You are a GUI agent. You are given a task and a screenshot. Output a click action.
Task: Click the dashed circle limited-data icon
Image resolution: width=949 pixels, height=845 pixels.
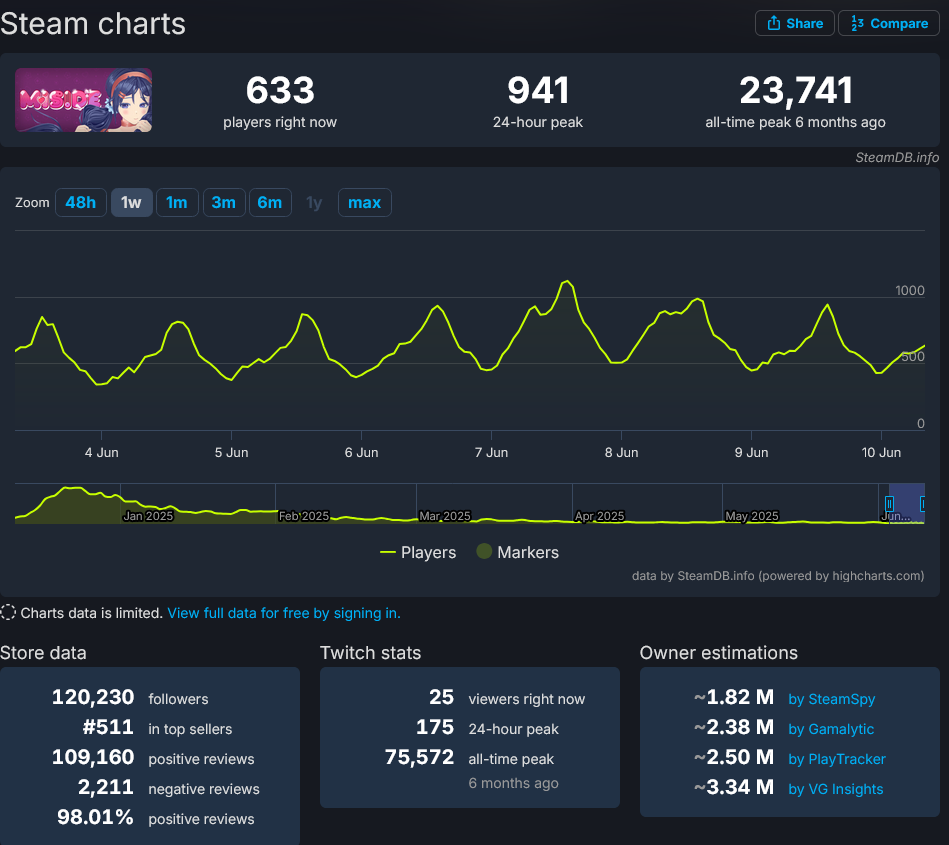(x=8, y=612)
